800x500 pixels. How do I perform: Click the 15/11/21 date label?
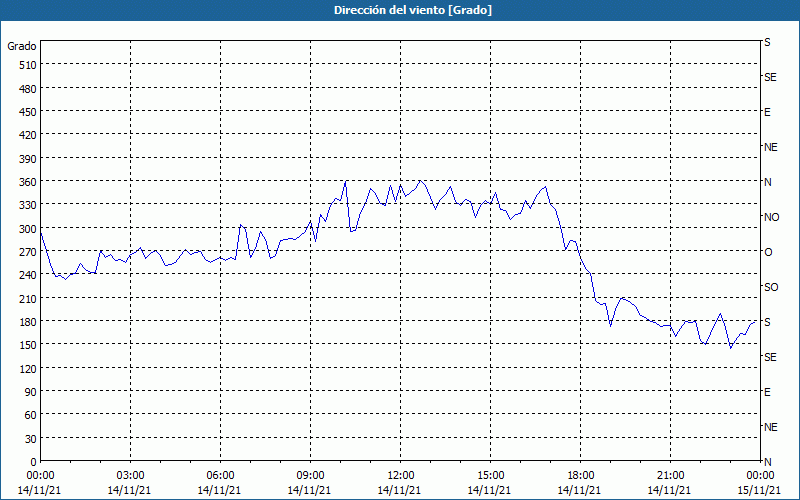pos(760,490)
